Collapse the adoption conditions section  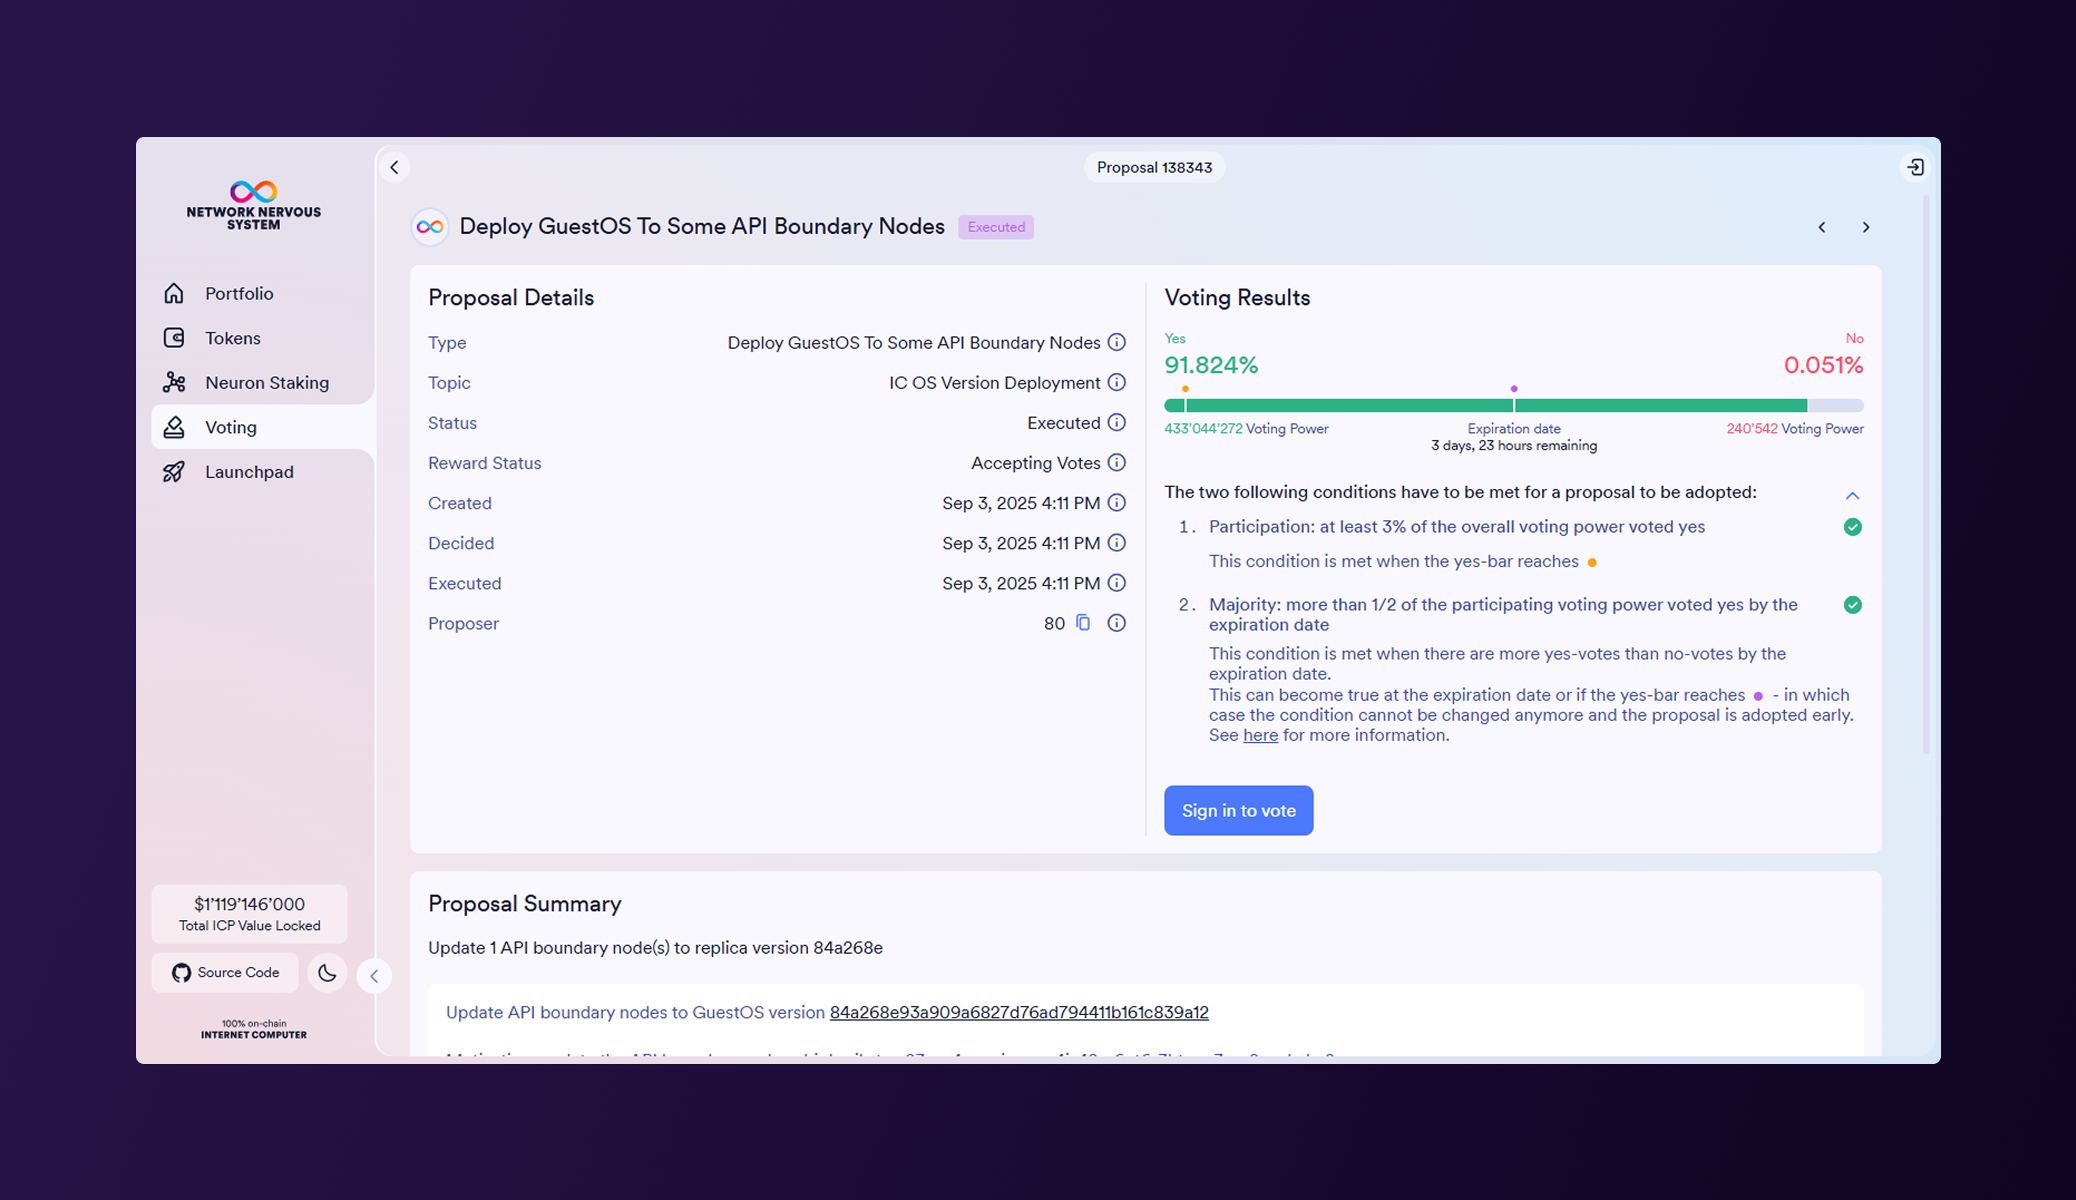(x=1852, y=495)
